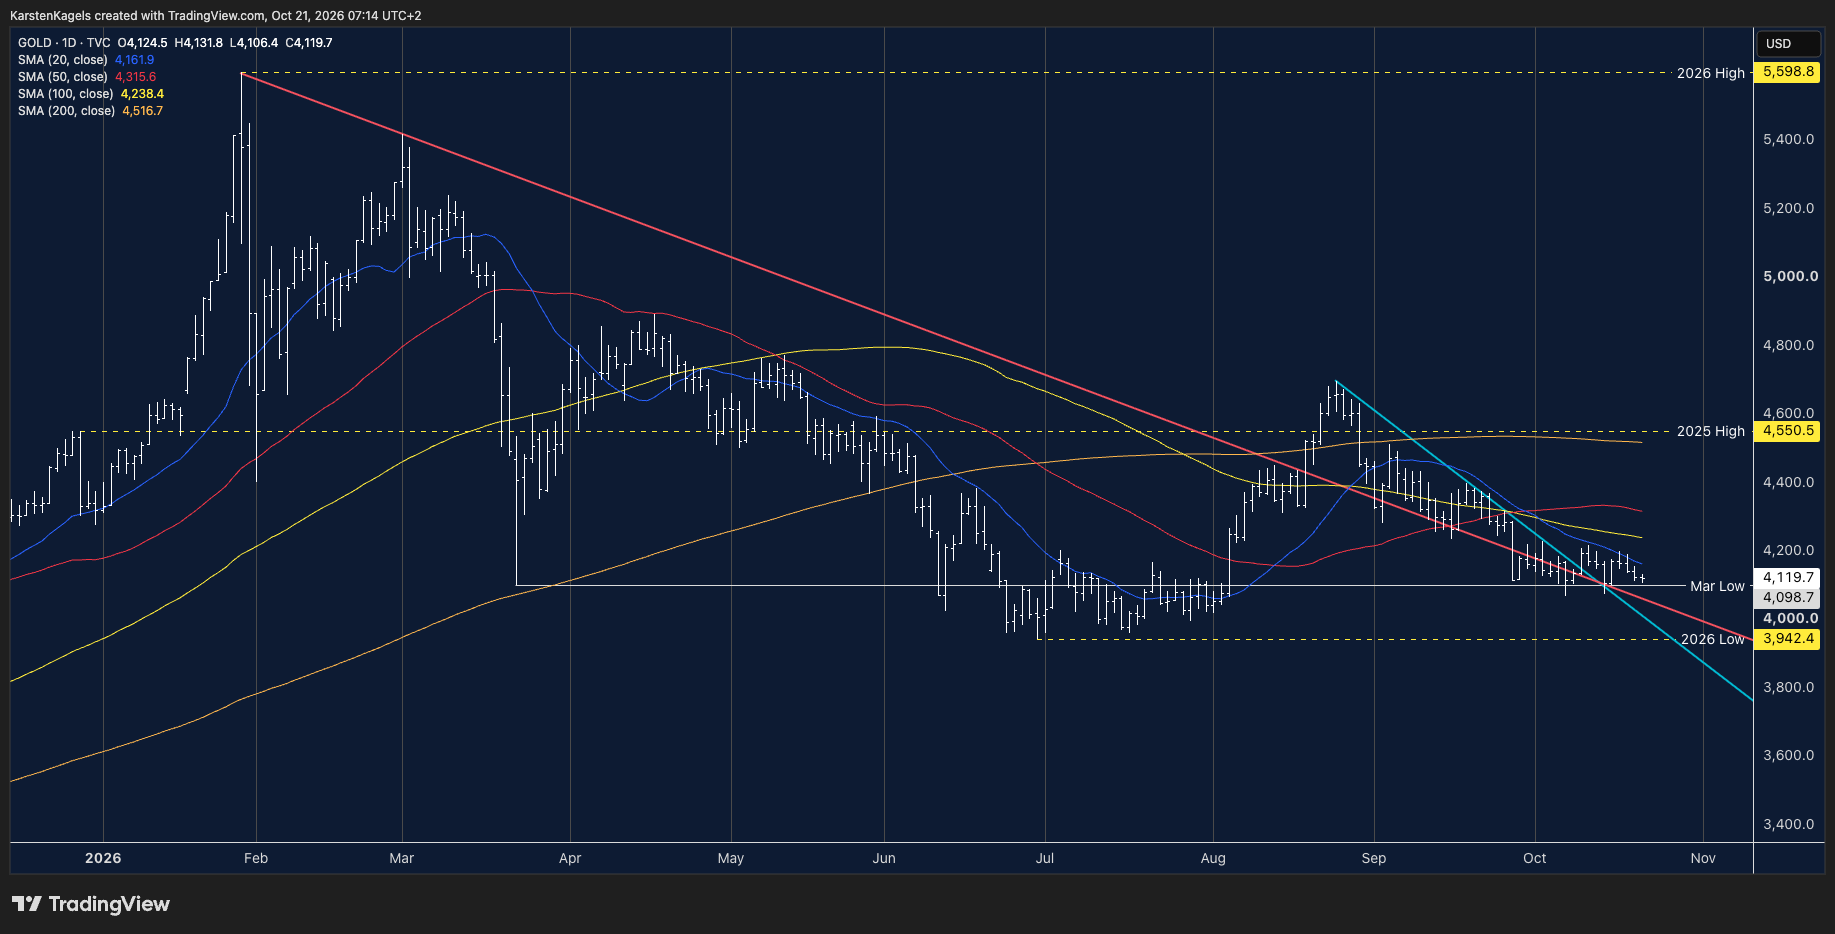Click the SMA 50 value 4,315.6

pyautogui.click(x=135, y=77)
